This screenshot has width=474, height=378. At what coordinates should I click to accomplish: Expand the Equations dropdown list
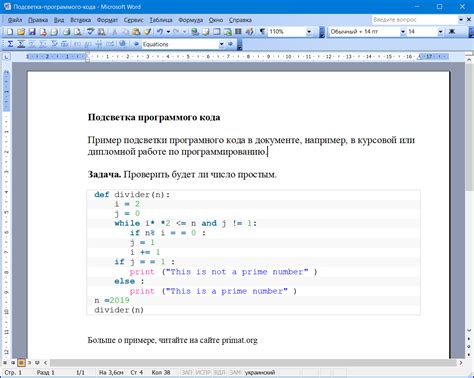click(x=221, y=44)
